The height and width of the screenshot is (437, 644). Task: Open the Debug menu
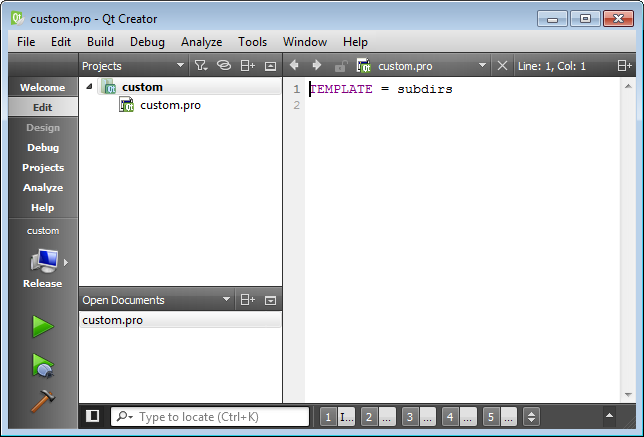[147, 42]
